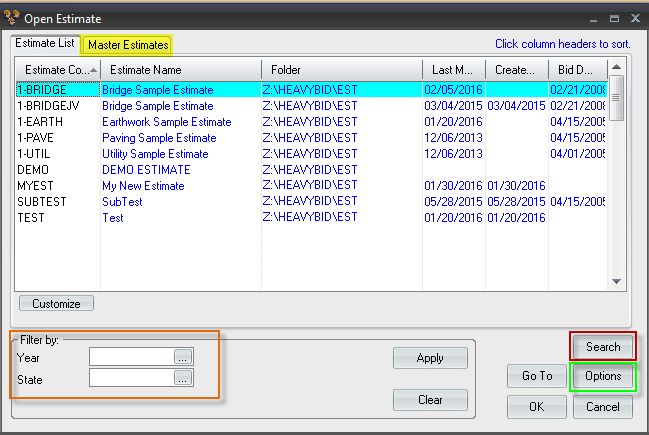Click the Search button

click(x=603, y=347)
